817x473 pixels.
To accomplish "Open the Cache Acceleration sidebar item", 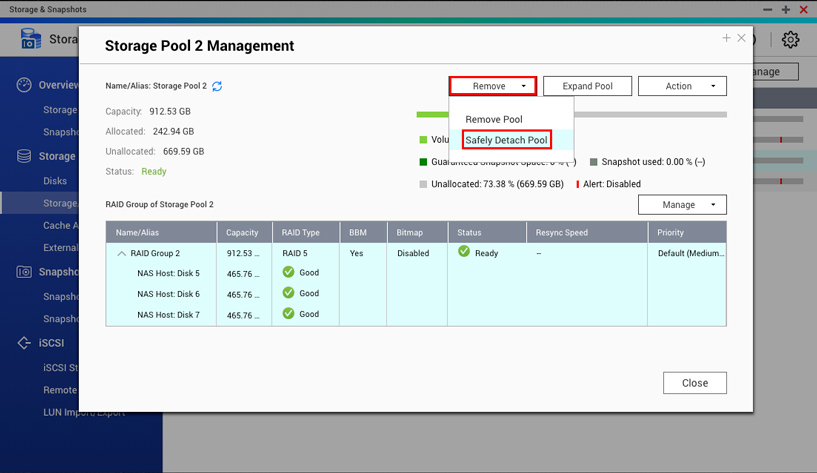I will (60, 226).
